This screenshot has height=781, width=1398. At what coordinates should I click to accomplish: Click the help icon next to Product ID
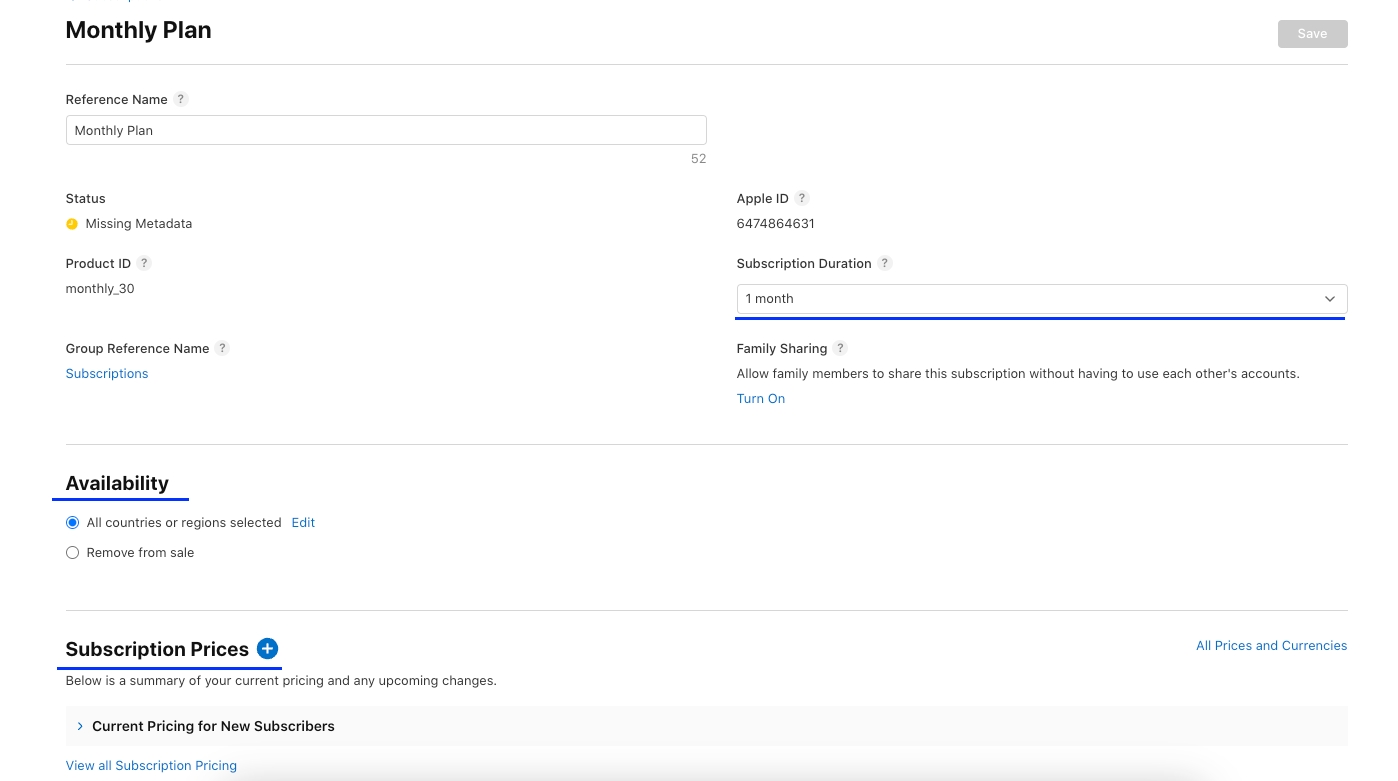pos(144,263)
